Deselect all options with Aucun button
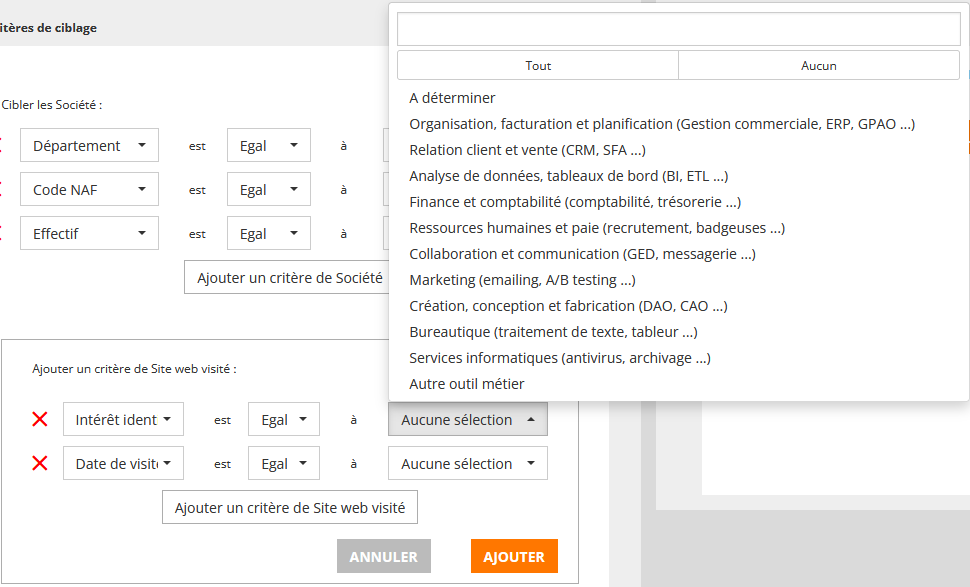The image size is (970, 587). (x=818, y=66)
